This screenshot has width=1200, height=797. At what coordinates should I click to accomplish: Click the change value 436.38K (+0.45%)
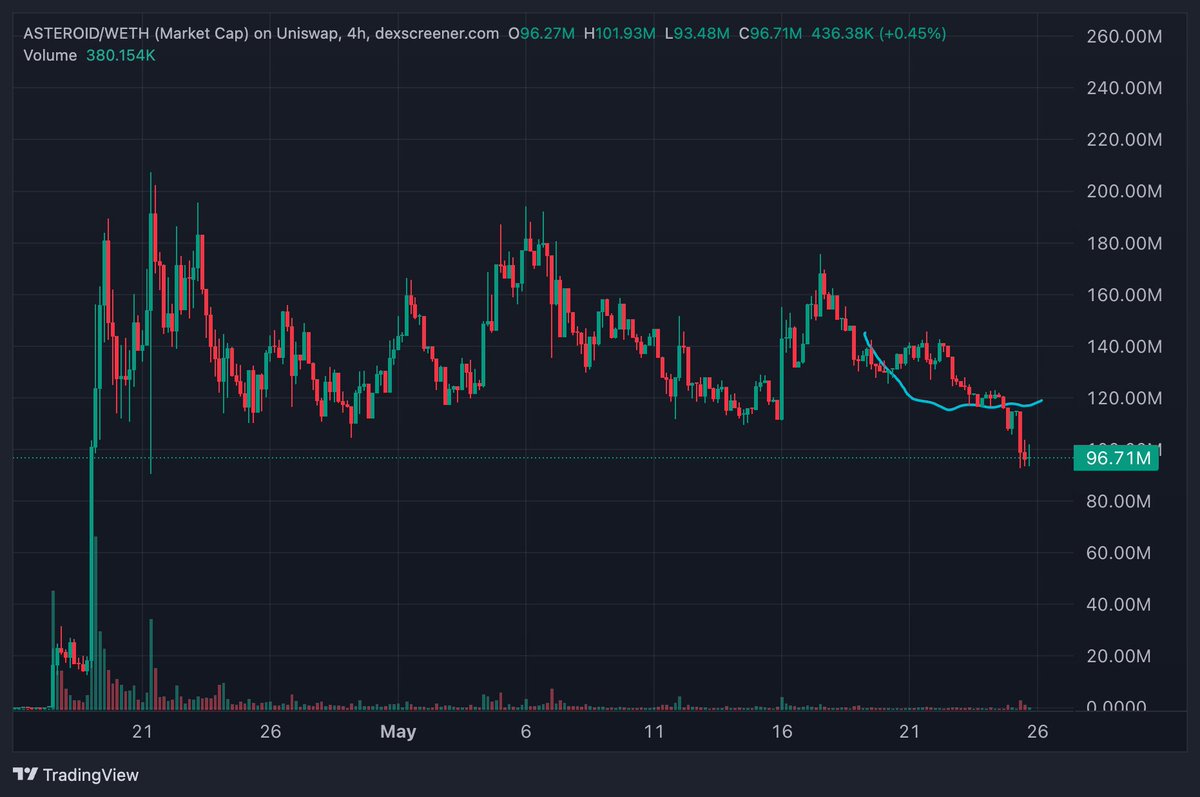(877, 34)
